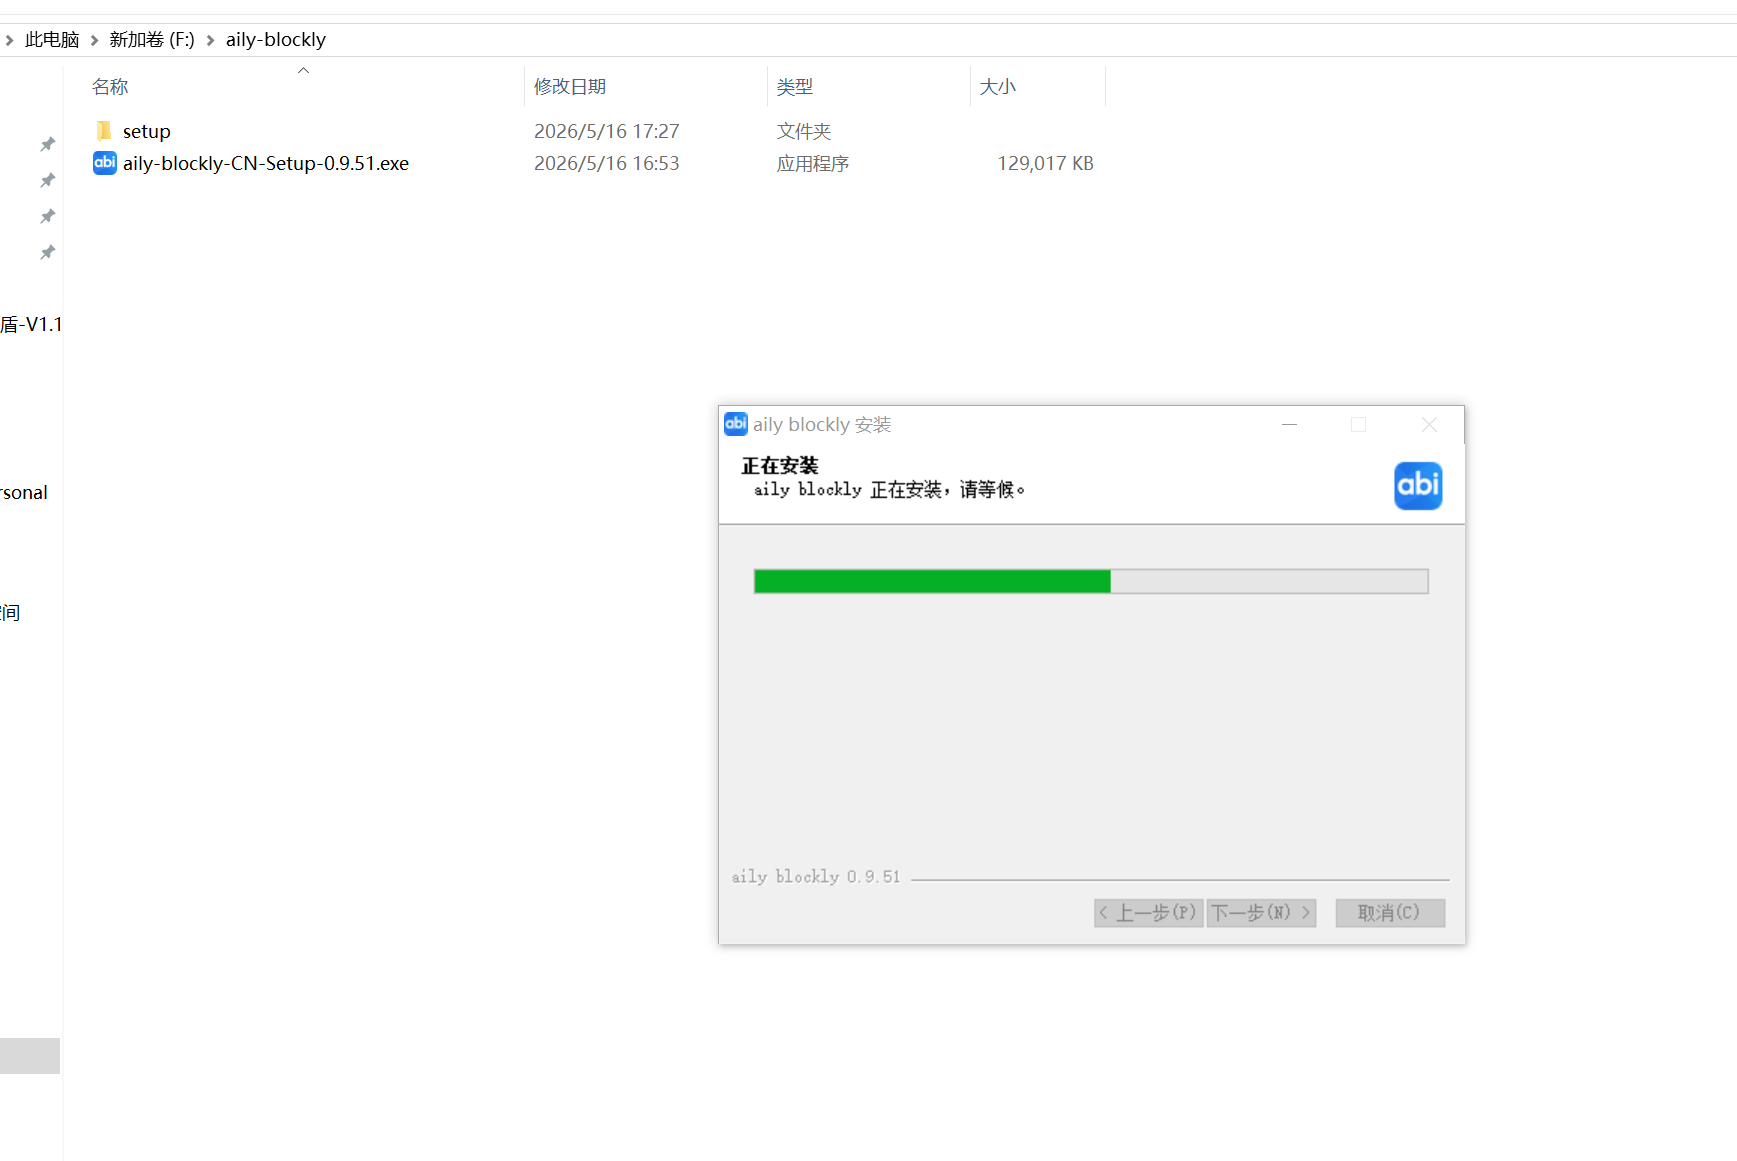Click the abi logo in installer header

coord(1418,486)
